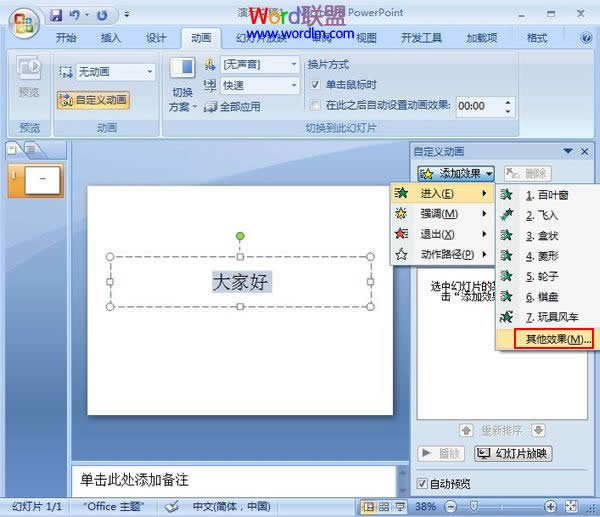Switch to the Add-Ins ribbon tab
600x517 pixels.
point(481,38)
